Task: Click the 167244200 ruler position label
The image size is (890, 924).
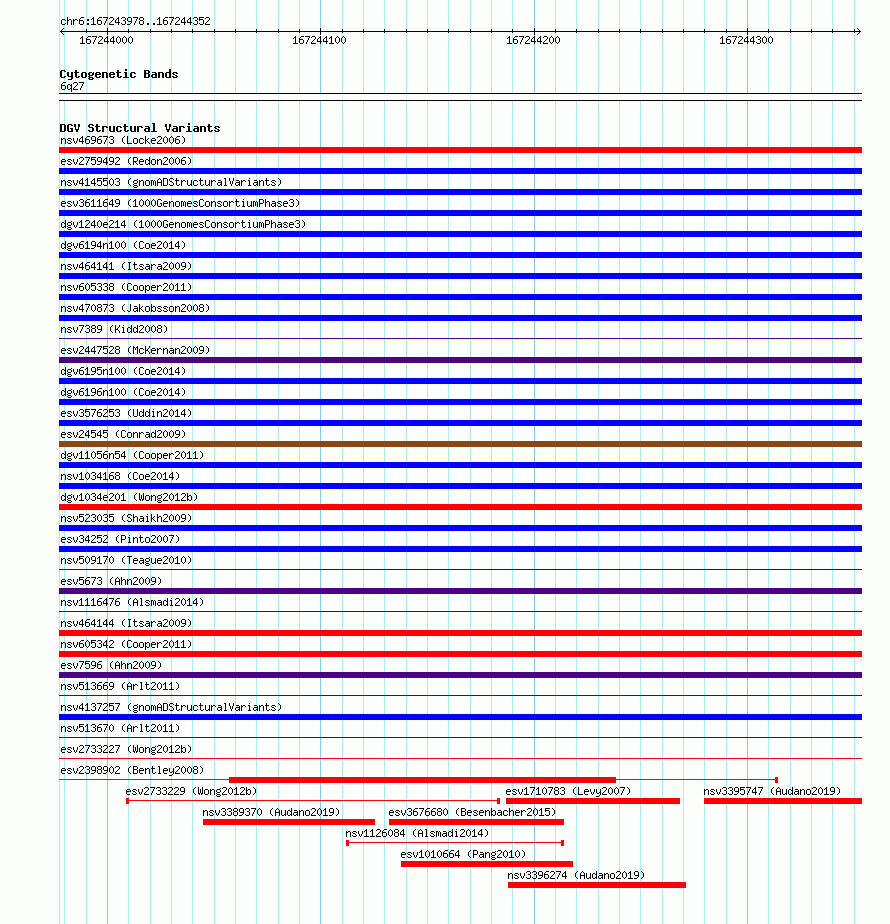Action: (x=533, y=41)
